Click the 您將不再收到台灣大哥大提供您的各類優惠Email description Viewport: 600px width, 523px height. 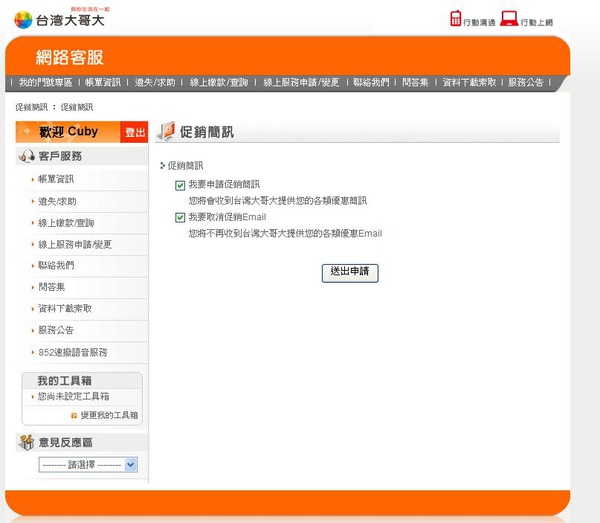[285, 233]
